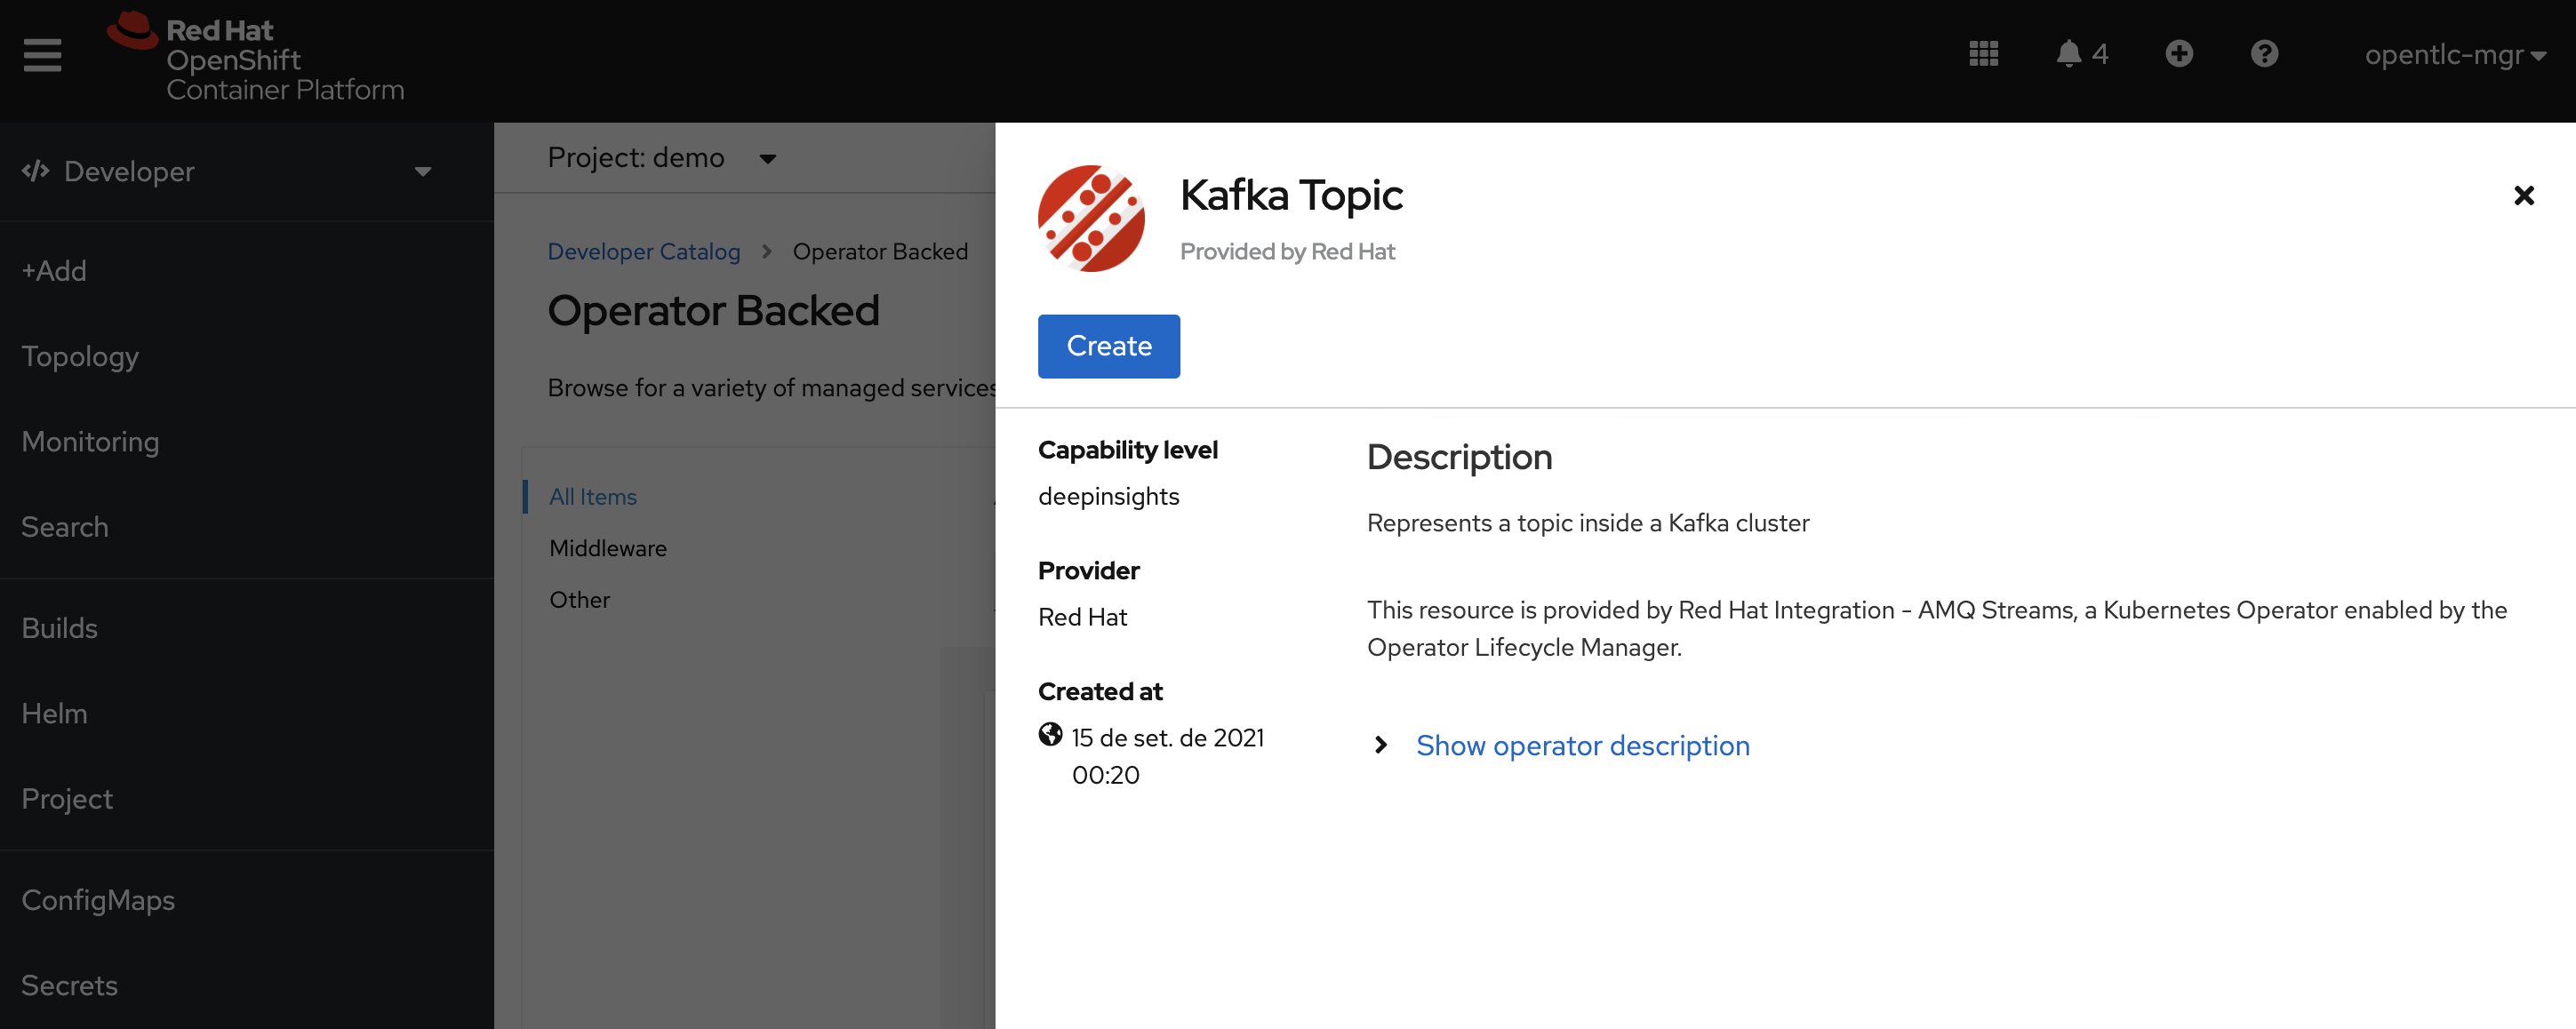Click the plus import icon
The height and width of the screenshot is (1029, 2576).
coord(2179,54)
